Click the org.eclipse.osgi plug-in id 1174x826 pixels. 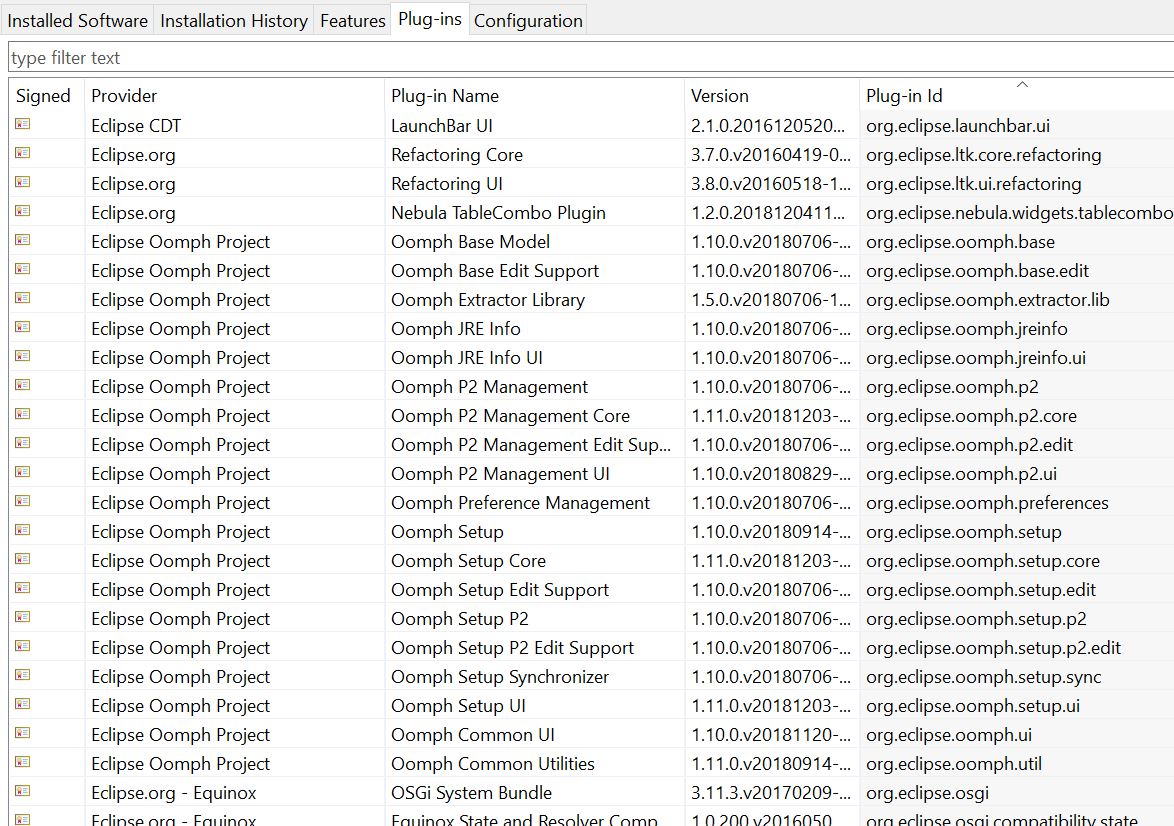pos(927,793)
